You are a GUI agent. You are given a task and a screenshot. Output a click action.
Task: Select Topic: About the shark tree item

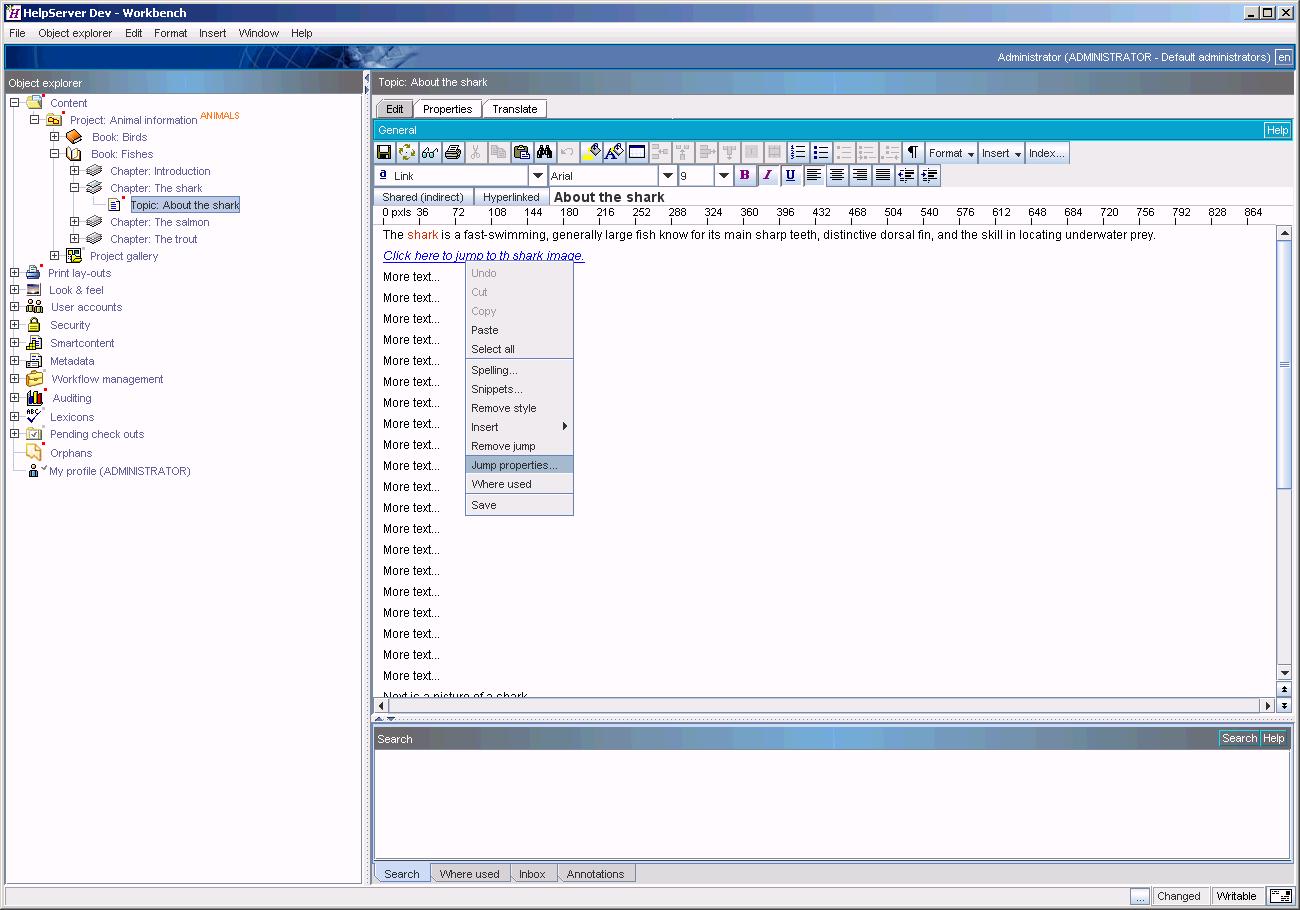[x=185, y=205]
